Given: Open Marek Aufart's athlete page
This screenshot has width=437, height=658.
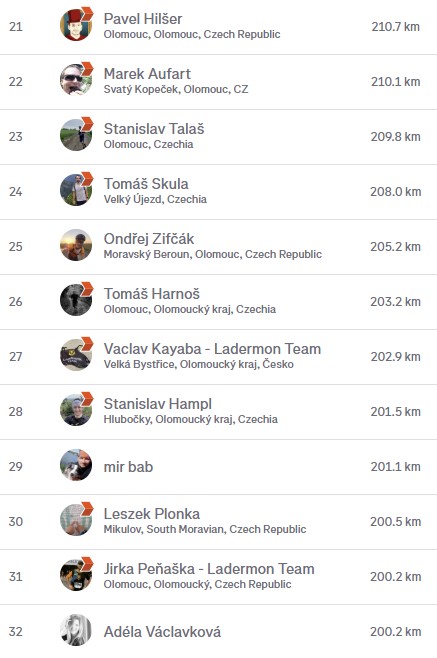Looking at the screenshot, I should point(147,74).
